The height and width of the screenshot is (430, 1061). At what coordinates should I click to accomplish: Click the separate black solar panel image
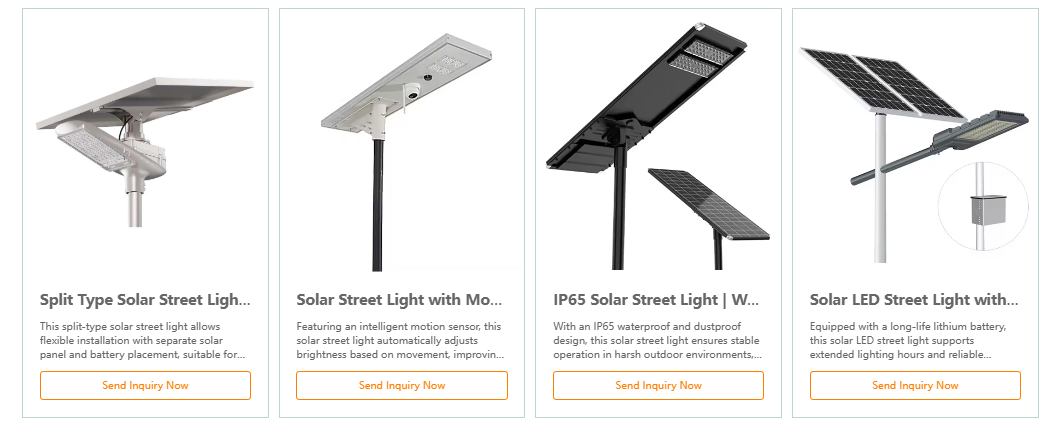click(710, 205)
